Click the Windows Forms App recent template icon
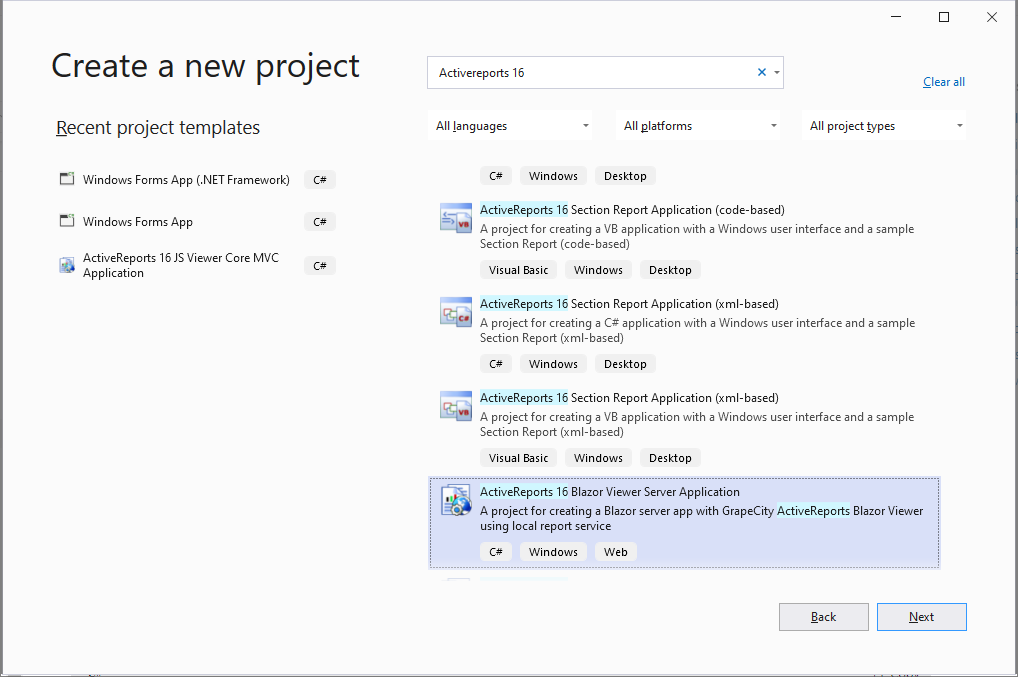 coord(67,221)
